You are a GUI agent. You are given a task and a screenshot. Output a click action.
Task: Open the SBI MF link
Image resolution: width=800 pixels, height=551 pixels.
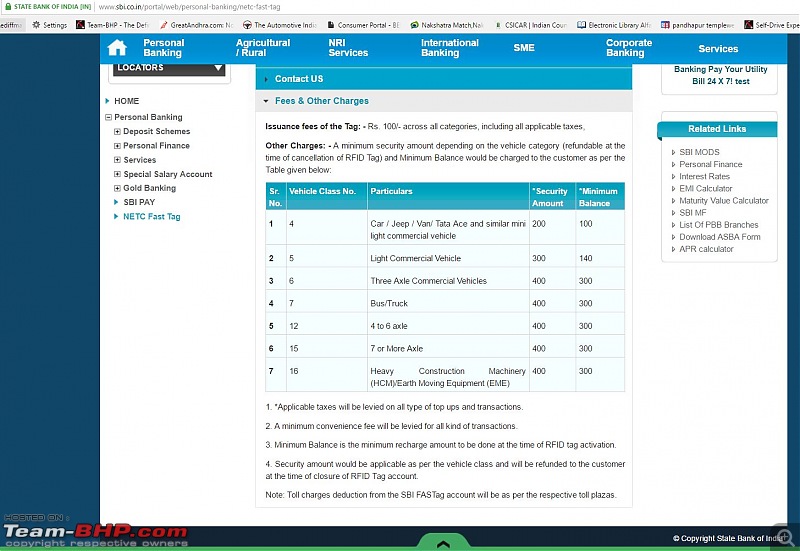(692, 213)
